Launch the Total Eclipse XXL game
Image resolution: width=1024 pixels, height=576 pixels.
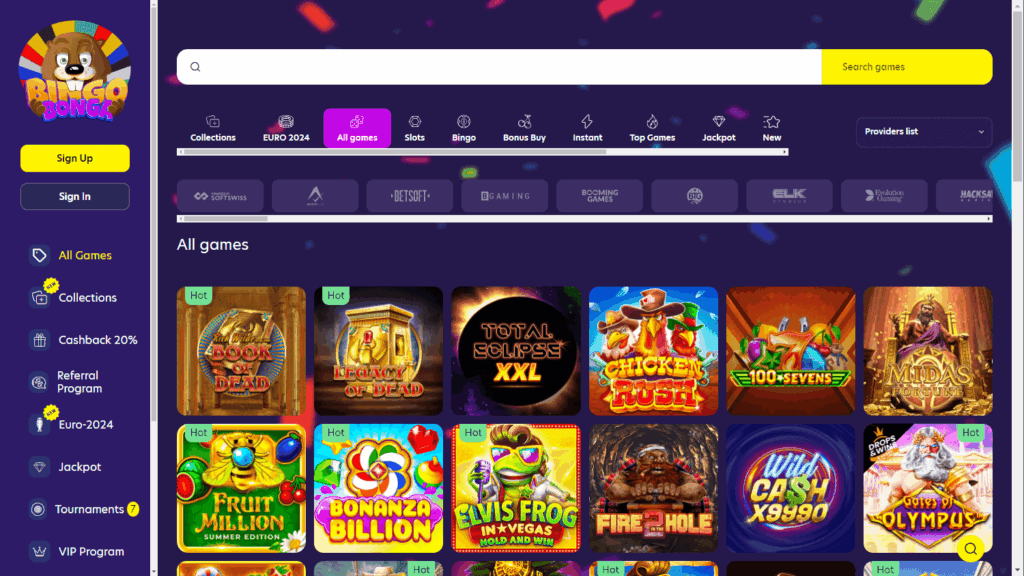click(516, 351)
